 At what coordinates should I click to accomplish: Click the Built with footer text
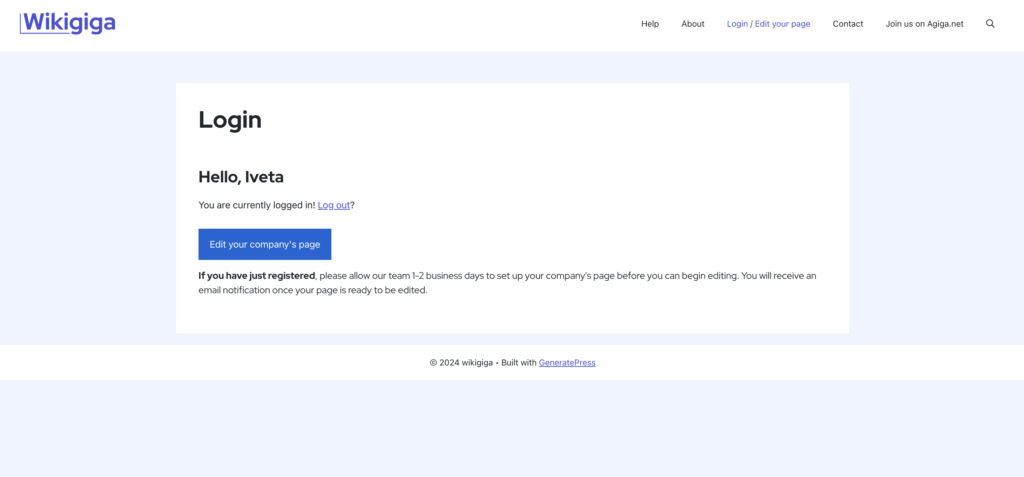pos(519,363)
